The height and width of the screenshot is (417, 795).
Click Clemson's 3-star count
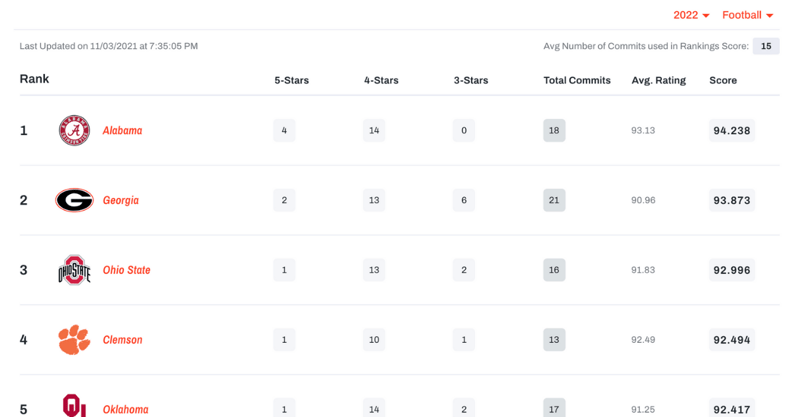pos(464,339)
